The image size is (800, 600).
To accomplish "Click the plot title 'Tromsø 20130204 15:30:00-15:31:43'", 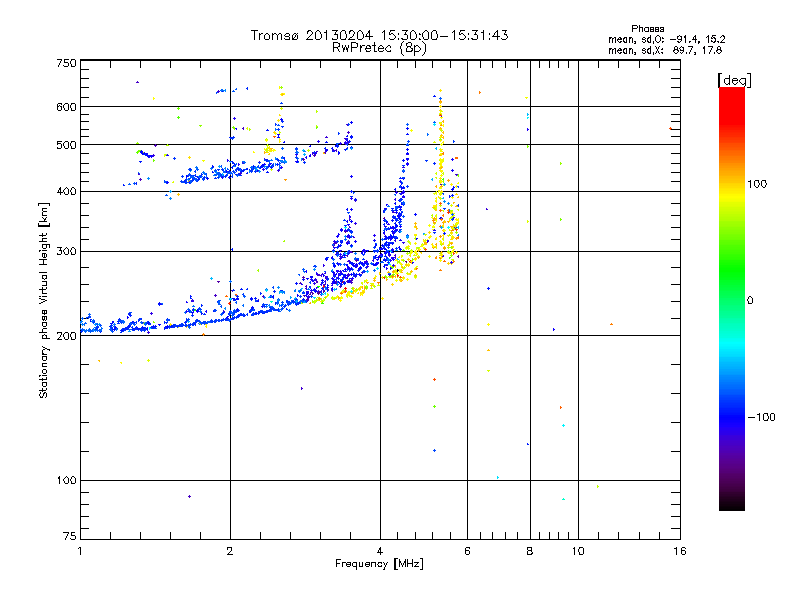I will (379, 35).
